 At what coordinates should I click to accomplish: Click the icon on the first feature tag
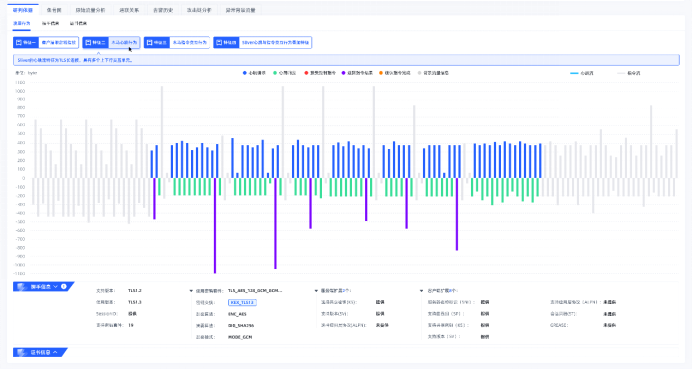(x=19, y=42)
